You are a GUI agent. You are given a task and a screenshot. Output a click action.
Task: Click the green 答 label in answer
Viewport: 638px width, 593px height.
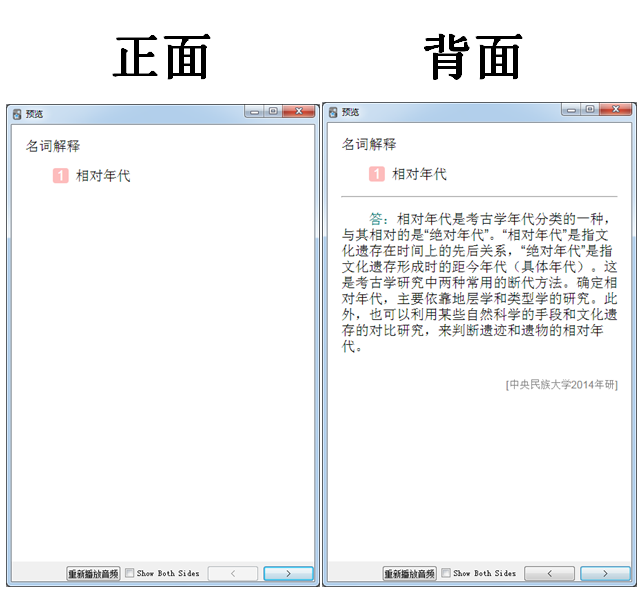coord(376,219)
